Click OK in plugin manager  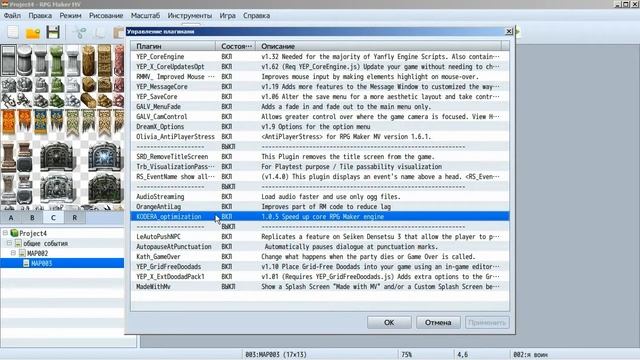(389, 322)
